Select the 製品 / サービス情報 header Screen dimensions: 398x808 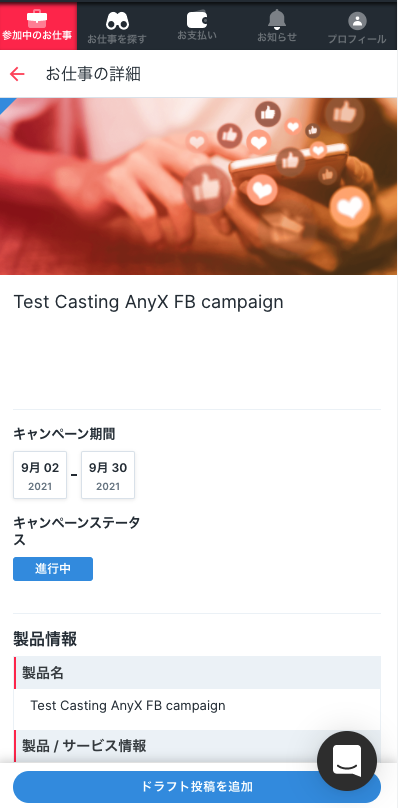[197, 745]
